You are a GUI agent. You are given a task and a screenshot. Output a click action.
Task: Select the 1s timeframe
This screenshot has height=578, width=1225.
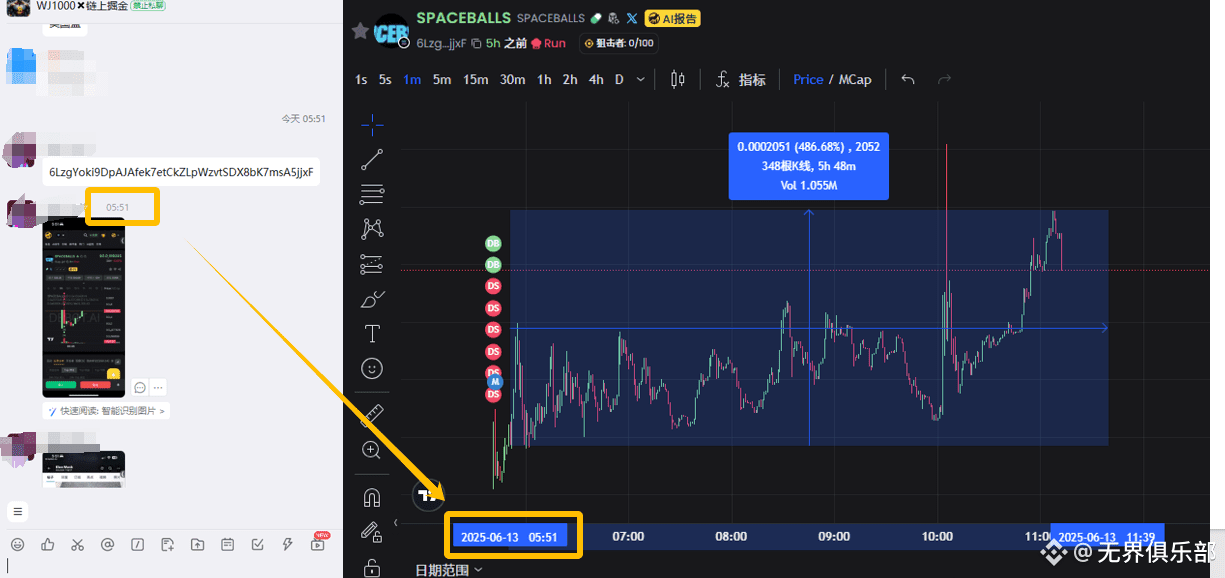(x=361, y=80)
